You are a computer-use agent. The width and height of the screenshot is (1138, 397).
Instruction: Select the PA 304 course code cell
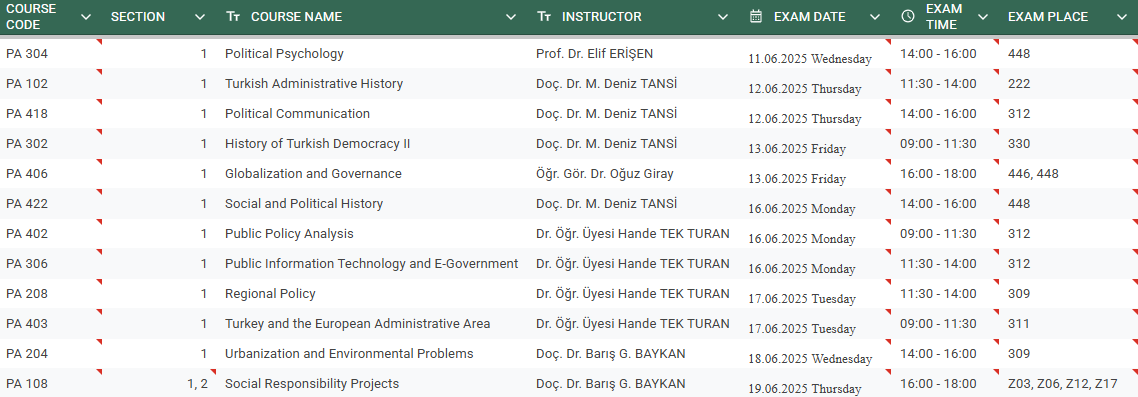(x=52, y=54)
